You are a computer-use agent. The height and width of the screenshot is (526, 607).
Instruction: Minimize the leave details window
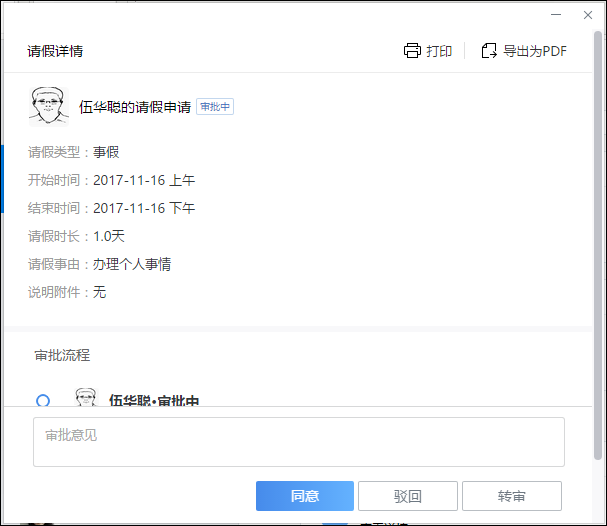coord(555,15)
